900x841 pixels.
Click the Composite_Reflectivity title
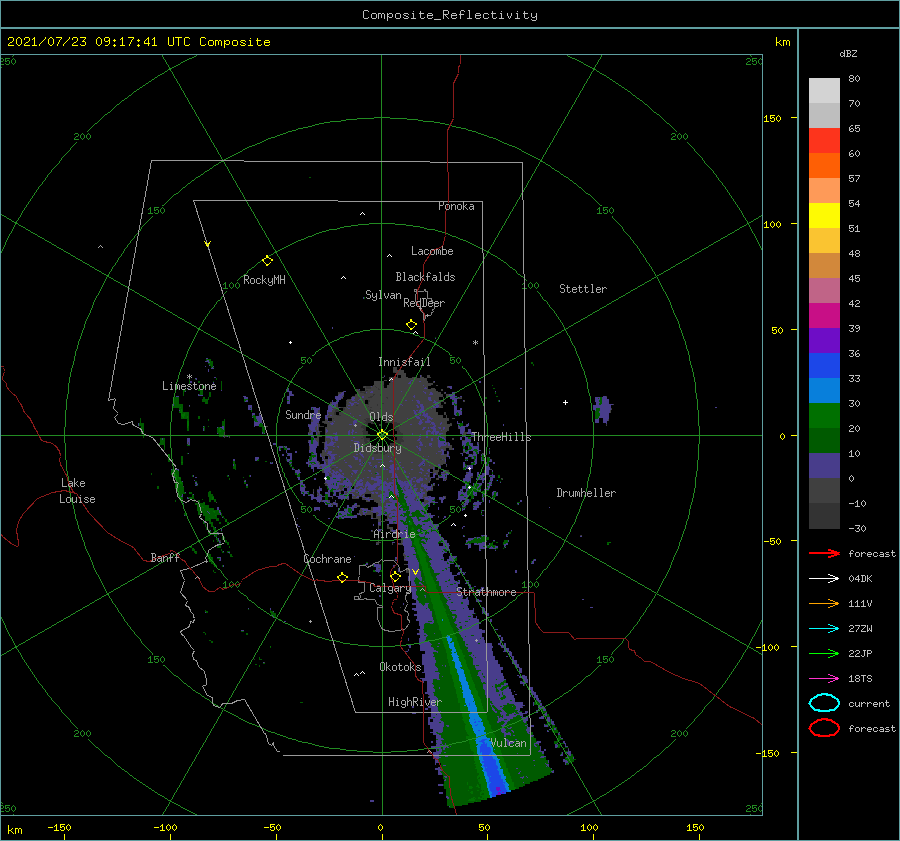[x=450, y=15]
